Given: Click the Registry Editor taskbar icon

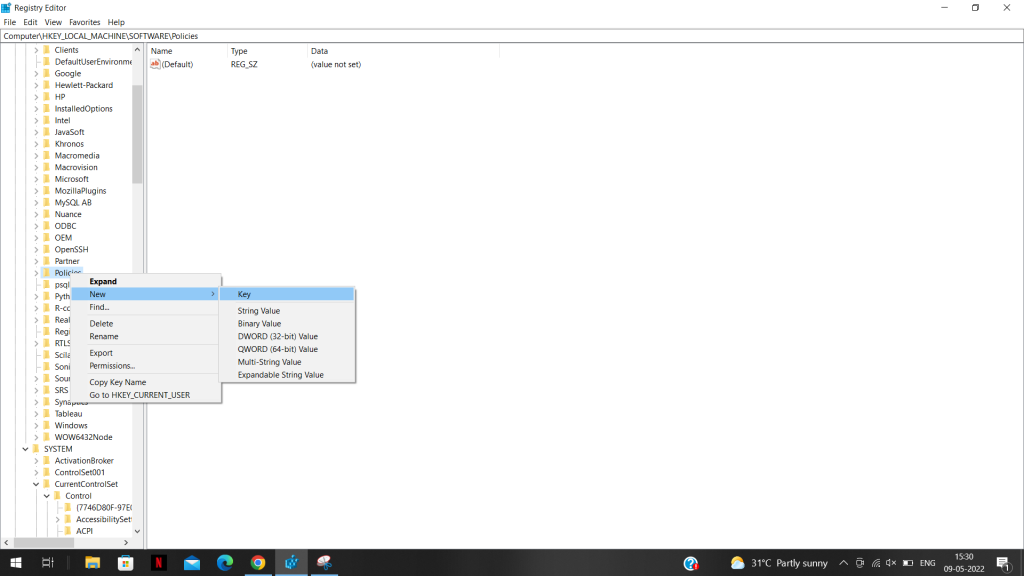Looking at the screenshot, I should (291, 562).
